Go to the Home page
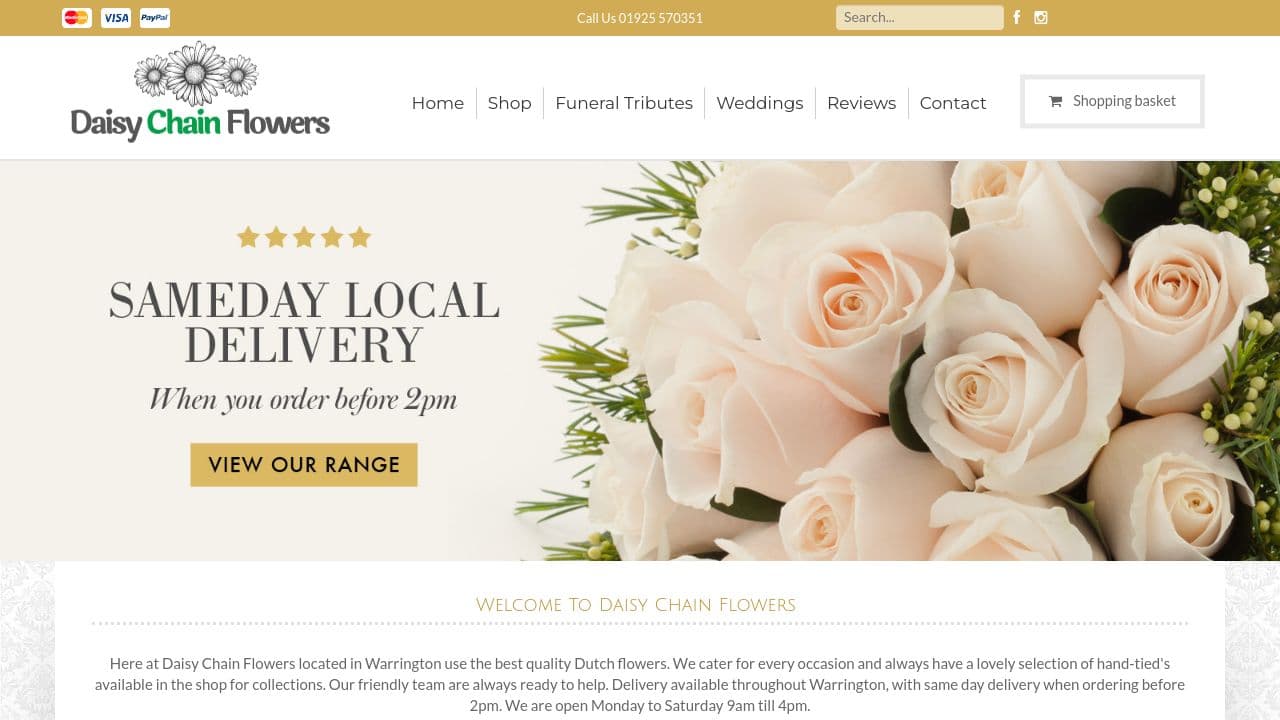Viewport: 1280px width, 720px height. tap(438, 103)
